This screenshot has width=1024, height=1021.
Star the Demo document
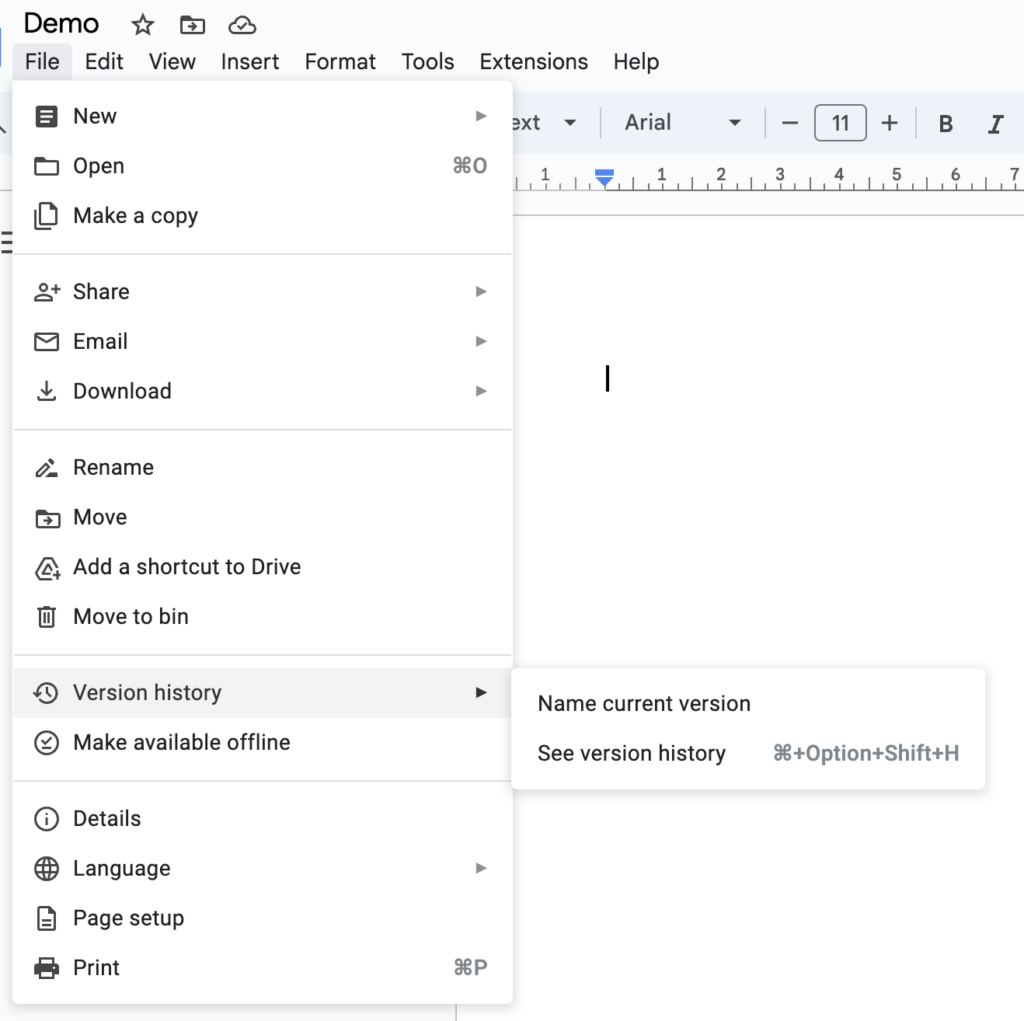[143, 25]
